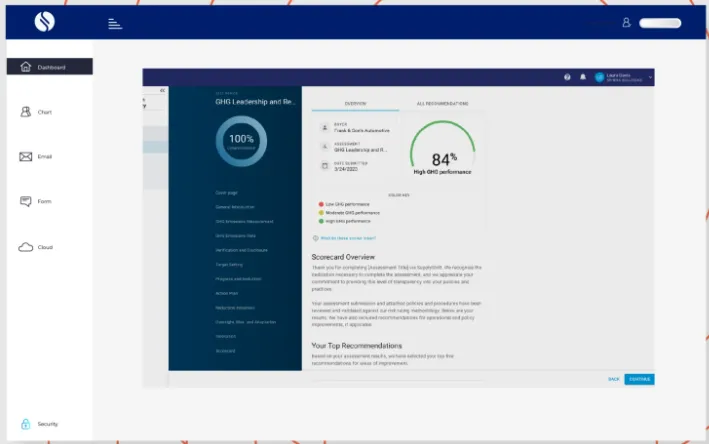709x444 pixels.
Task: Click the help question mark icon
Action: (567, 77)
